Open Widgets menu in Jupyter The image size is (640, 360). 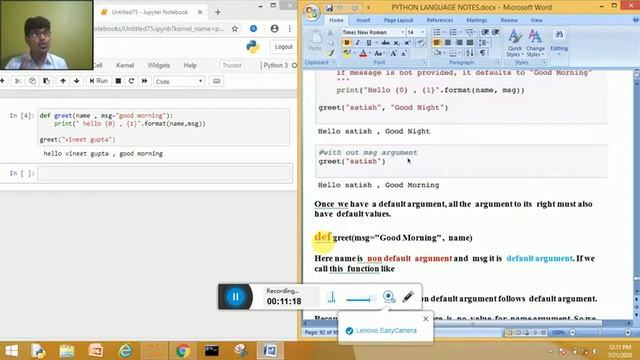coord(159,65)
